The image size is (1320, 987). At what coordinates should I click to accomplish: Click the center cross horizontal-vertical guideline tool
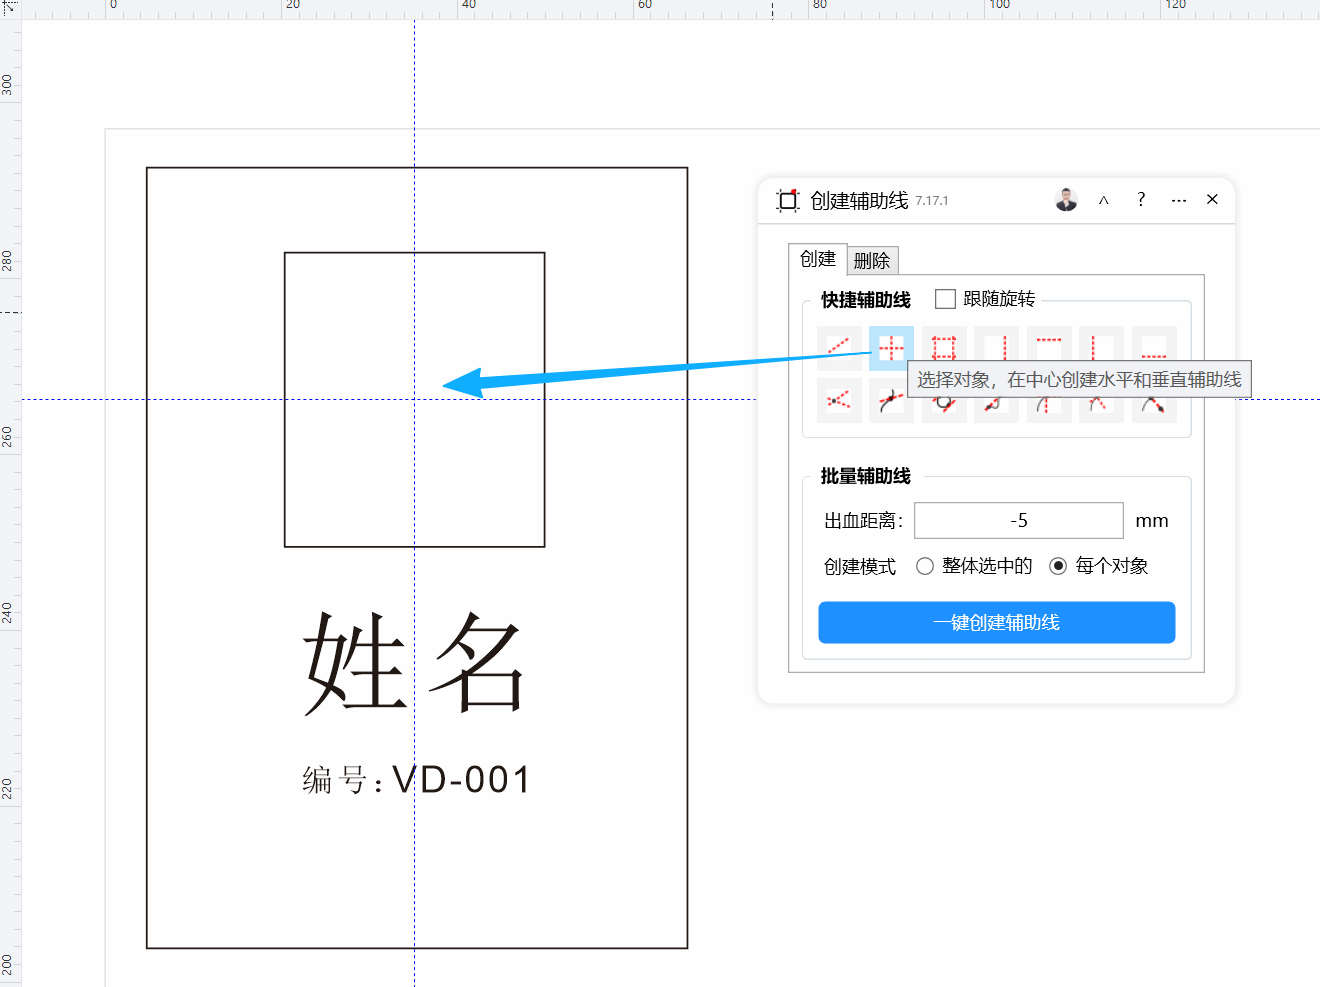[x=891, y=348]
